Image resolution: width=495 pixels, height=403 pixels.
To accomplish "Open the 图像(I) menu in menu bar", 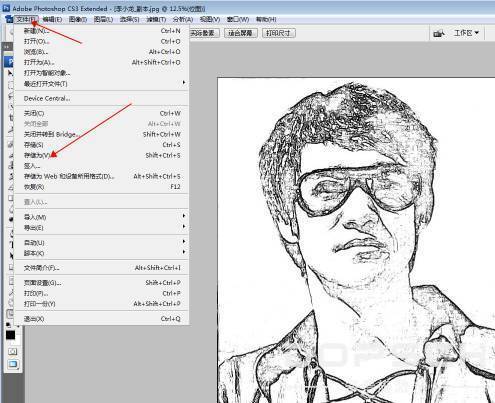I will (78, 19).
